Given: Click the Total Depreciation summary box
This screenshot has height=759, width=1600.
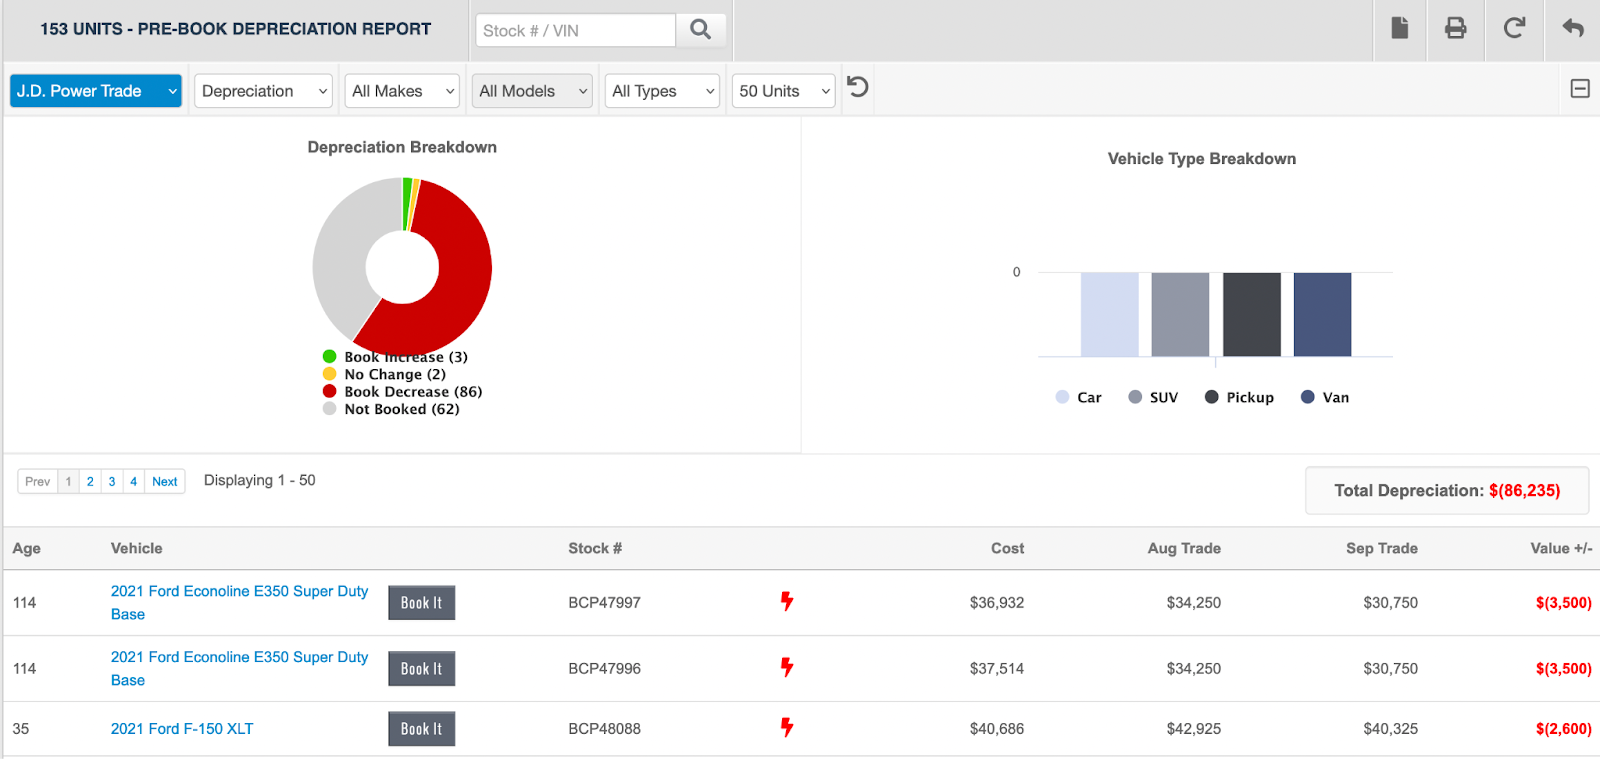Looking at the screenshot, I should [x=1447, y=491].
